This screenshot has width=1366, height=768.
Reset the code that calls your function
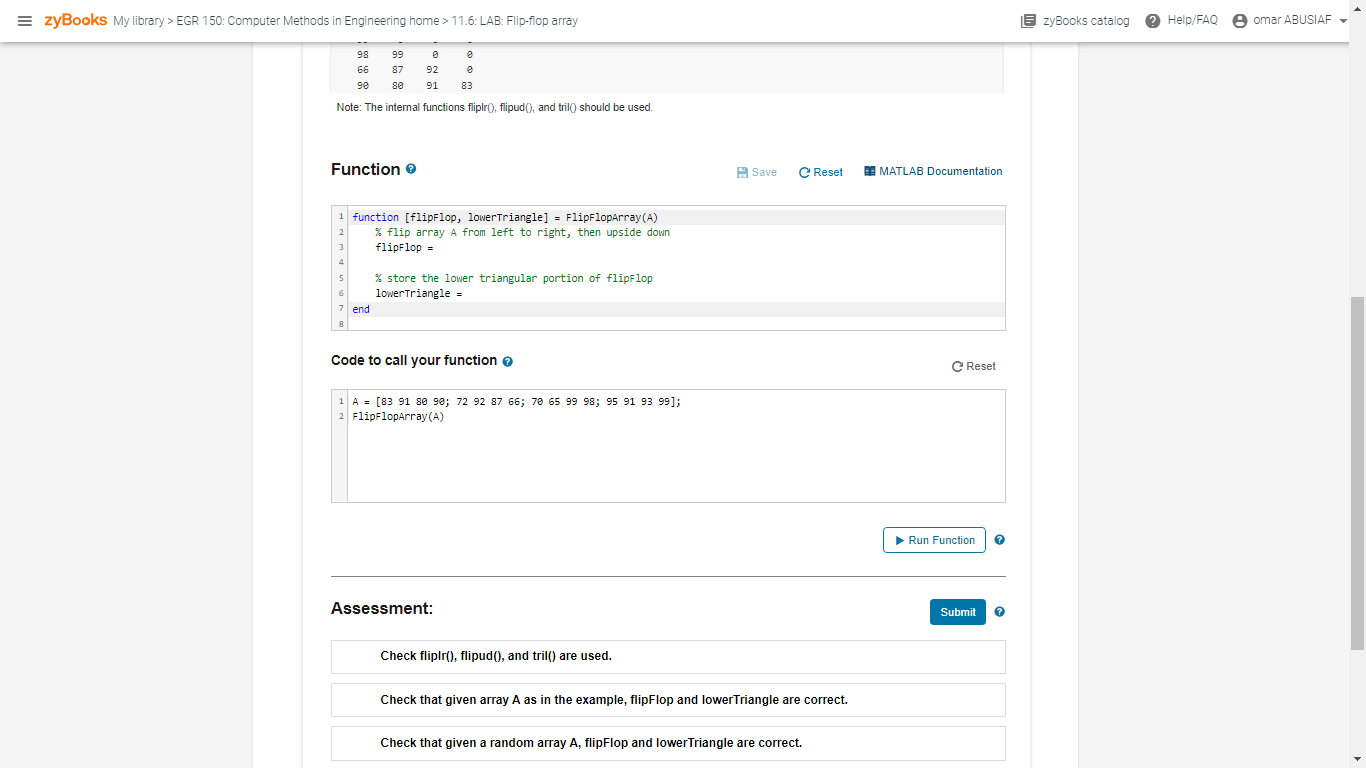[x=973, y=366]
